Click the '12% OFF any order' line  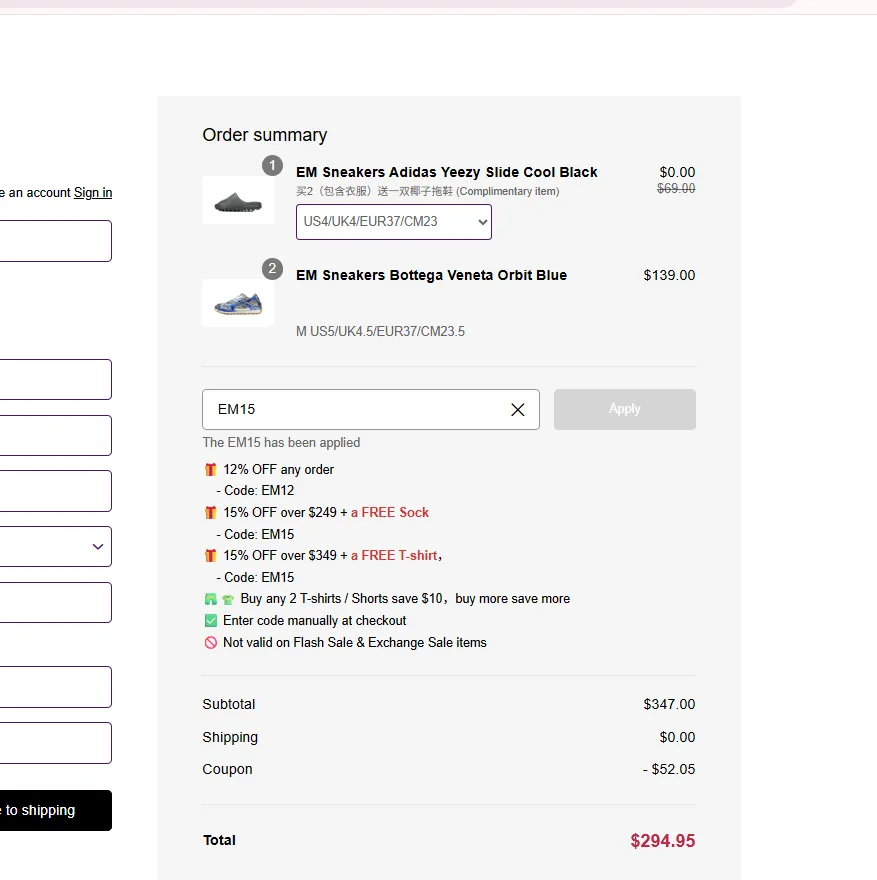click(x=278, y=470)
